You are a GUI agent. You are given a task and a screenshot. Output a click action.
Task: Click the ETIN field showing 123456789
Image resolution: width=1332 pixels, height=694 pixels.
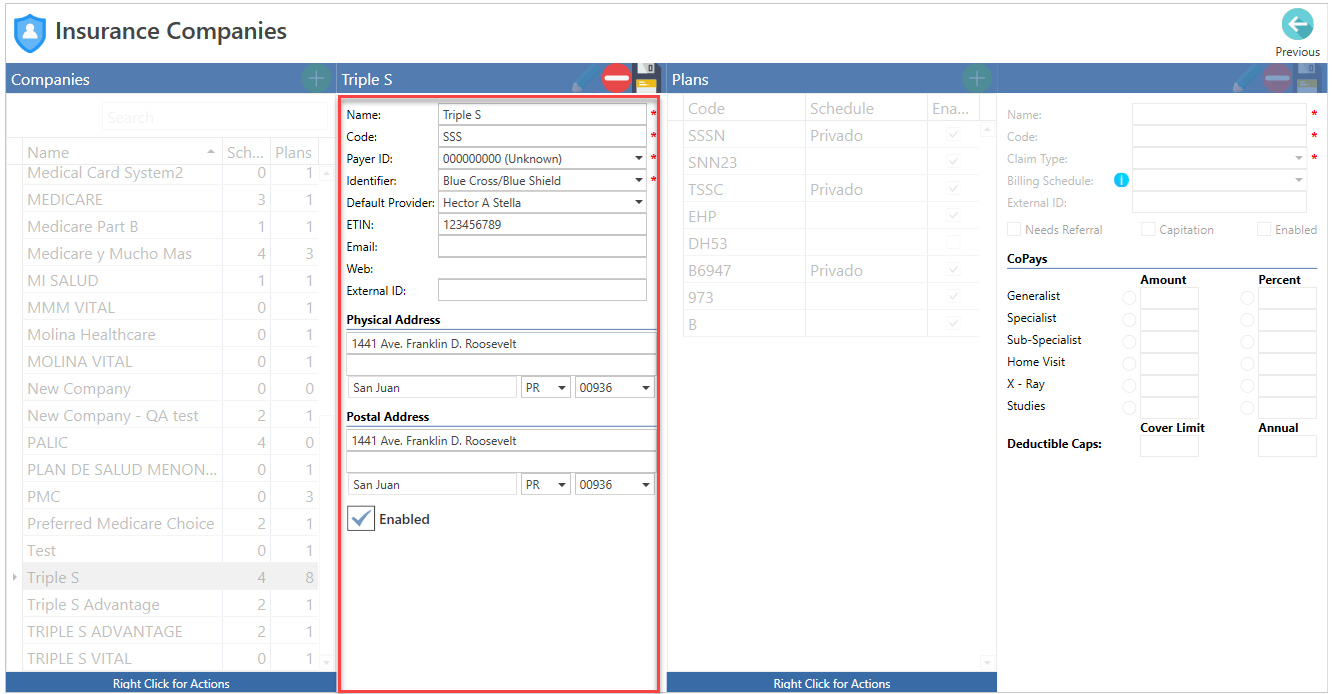542,224
